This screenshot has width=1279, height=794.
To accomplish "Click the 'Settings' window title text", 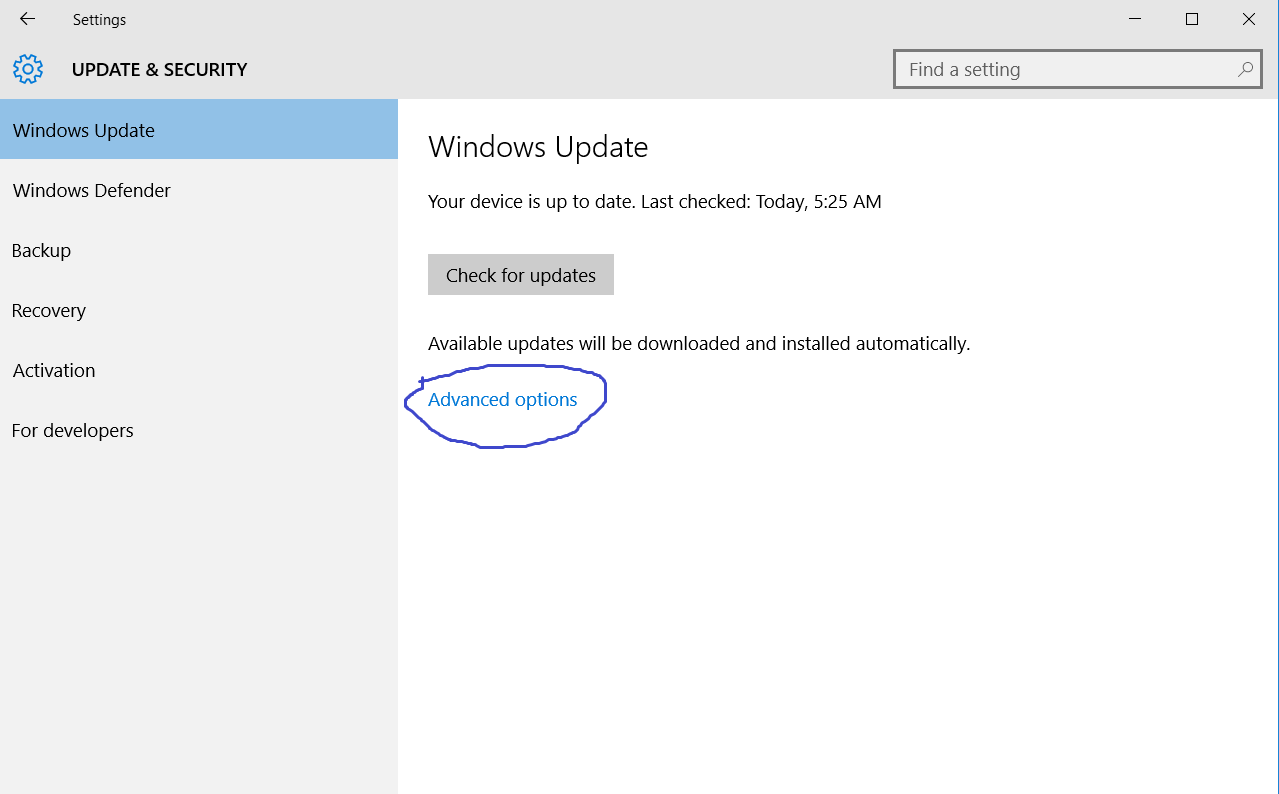I will pyautogui.click(x=99, y=19).
